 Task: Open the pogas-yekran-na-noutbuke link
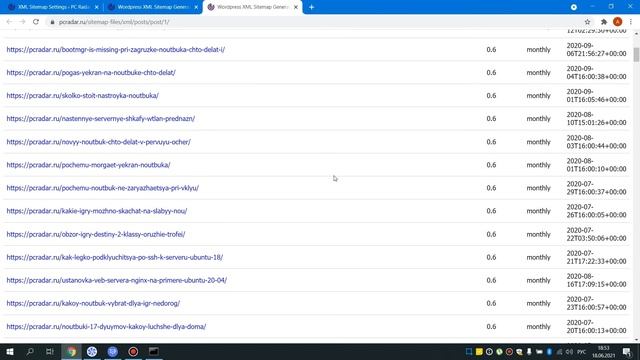pos(91,73)
